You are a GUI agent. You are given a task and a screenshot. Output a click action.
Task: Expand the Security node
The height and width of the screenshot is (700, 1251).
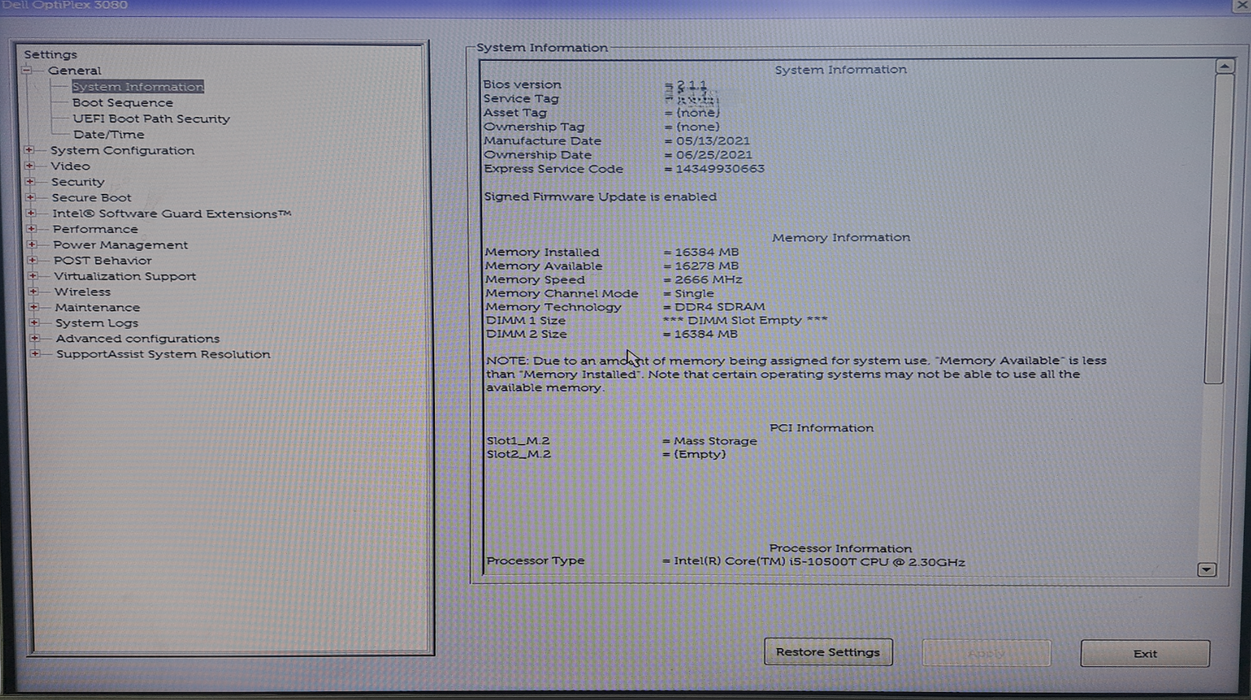(x=30, y=182)
